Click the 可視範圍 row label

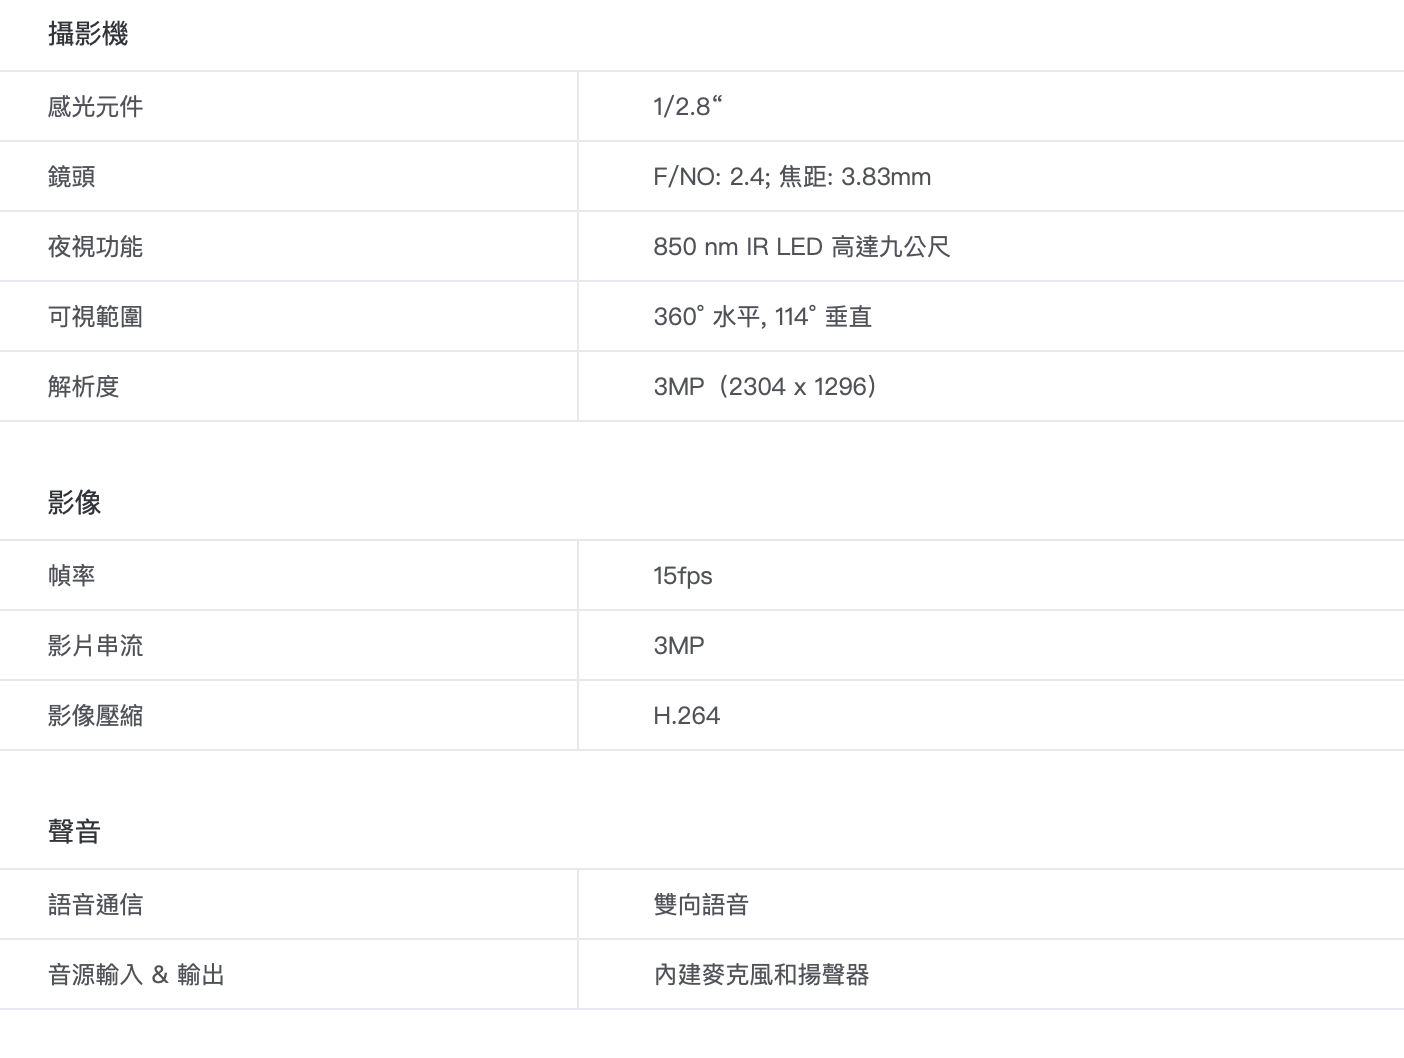tap(95, 317)
